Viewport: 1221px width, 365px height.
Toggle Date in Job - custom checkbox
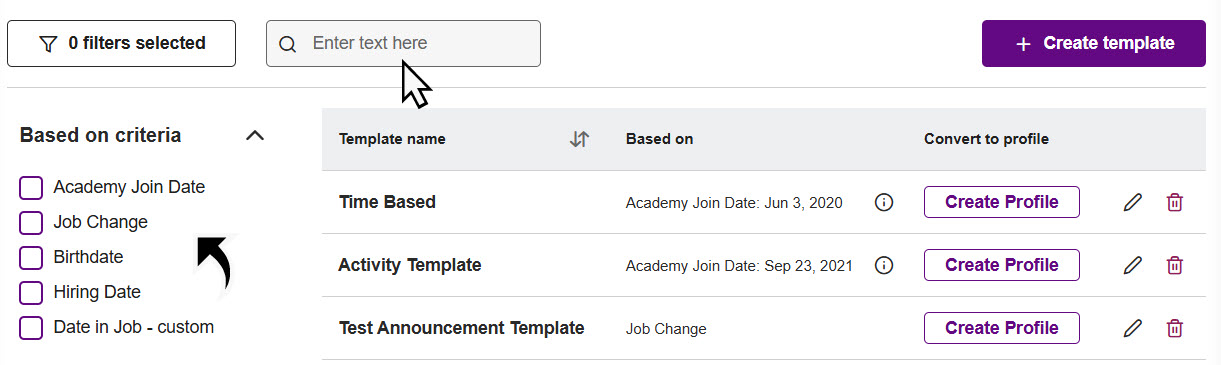pyautogui.click(x=31, y=328)
